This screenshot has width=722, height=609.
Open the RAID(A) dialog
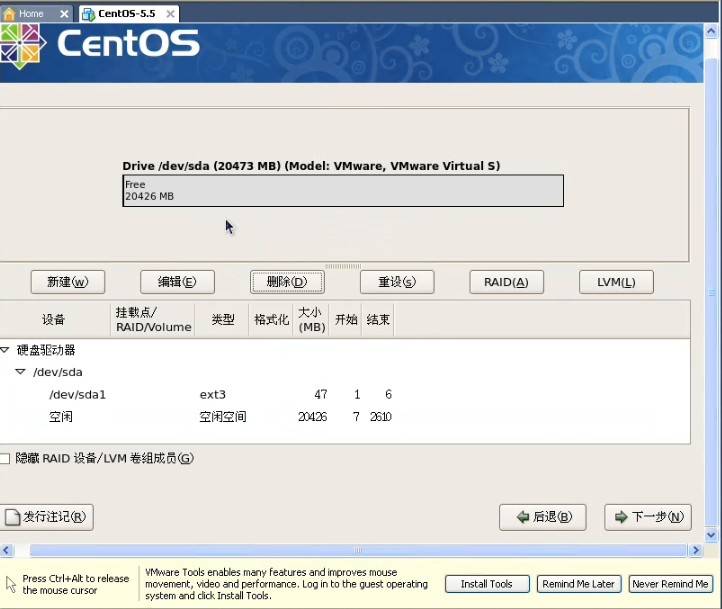click(507, 282)
